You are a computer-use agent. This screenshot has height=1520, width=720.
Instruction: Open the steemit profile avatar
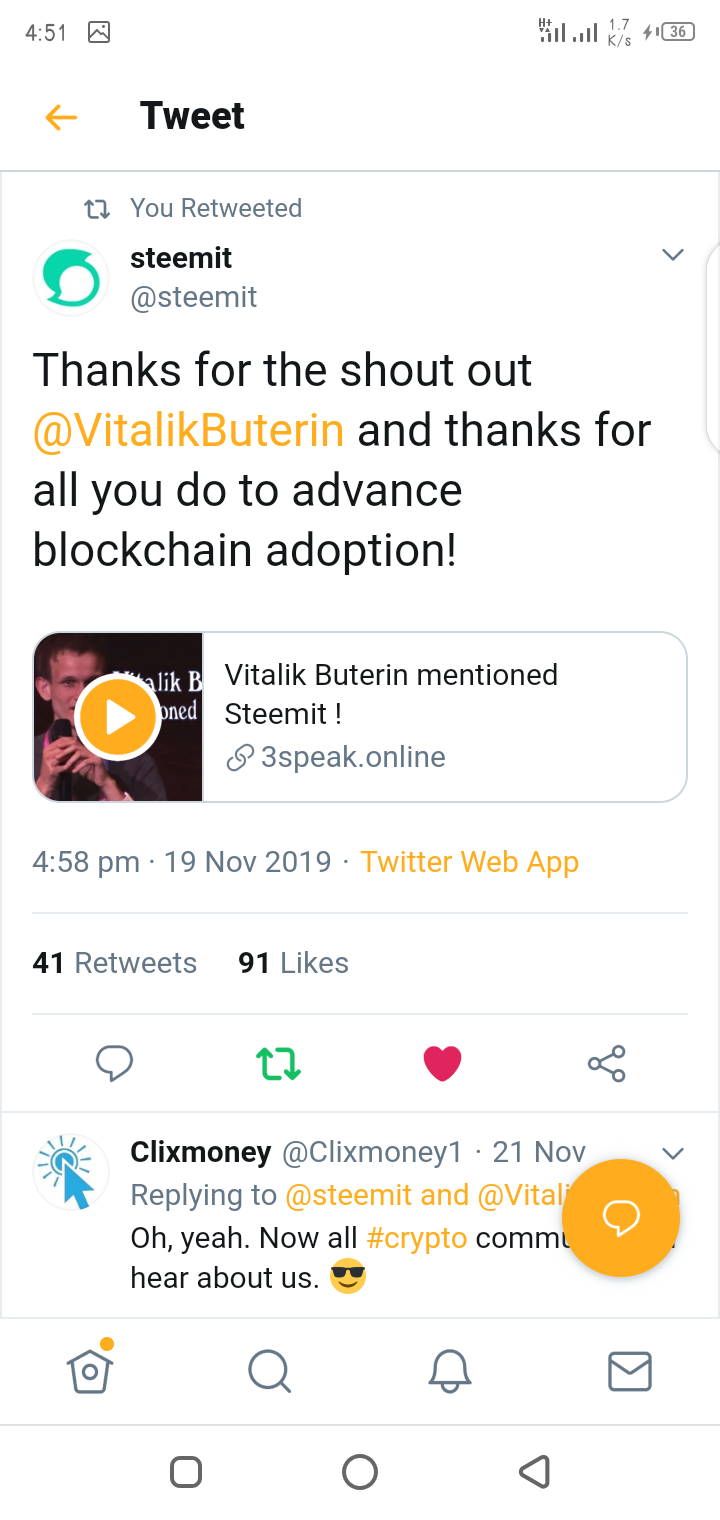pos(71,278)
